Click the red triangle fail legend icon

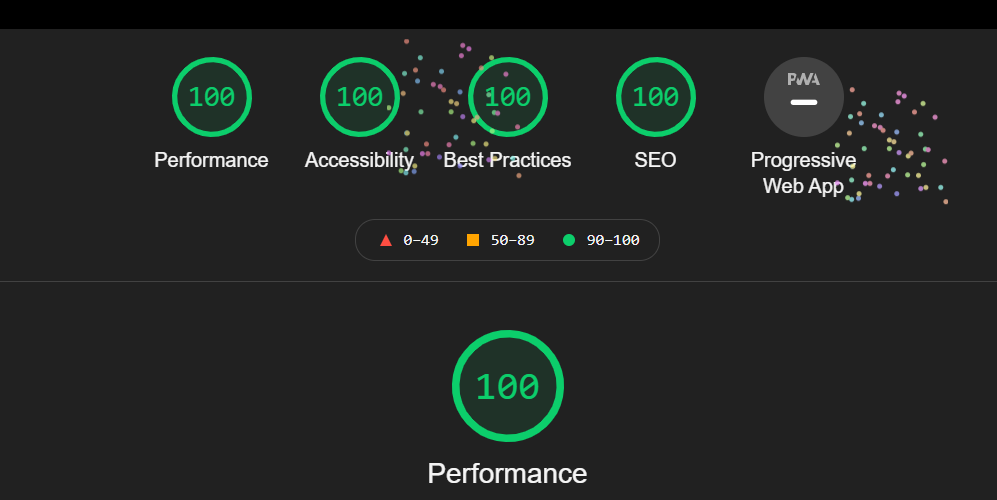[x=386, y=240]
